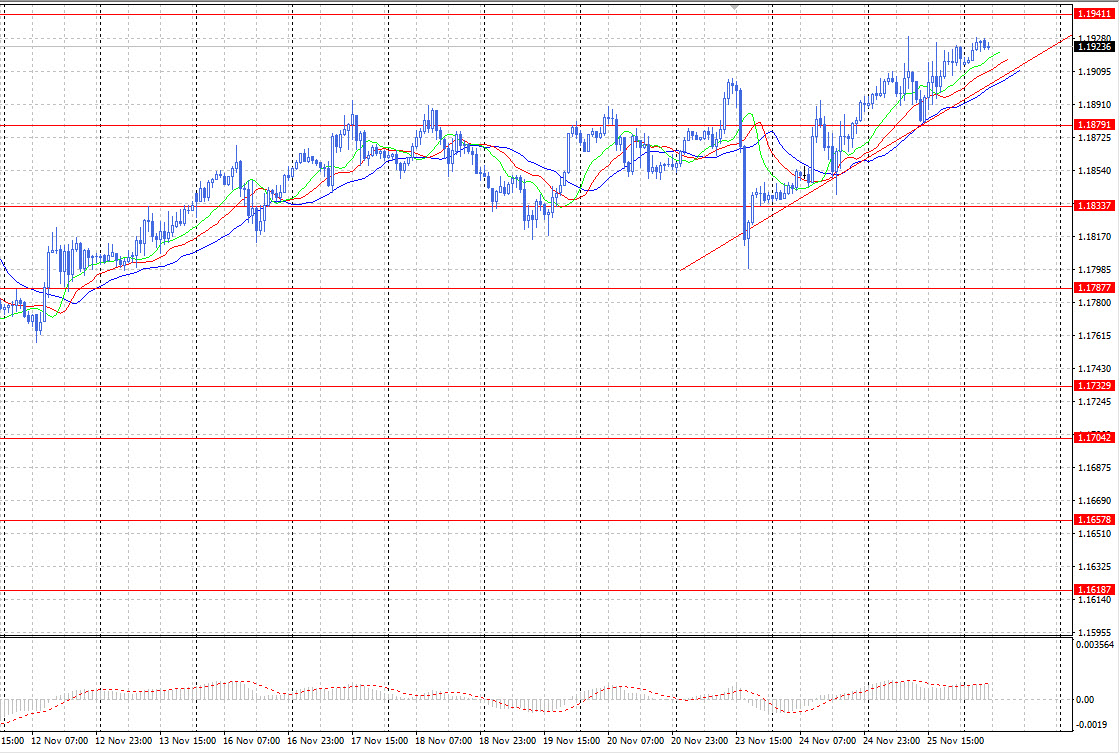Click the 1.16325 price scale value

1094,566
